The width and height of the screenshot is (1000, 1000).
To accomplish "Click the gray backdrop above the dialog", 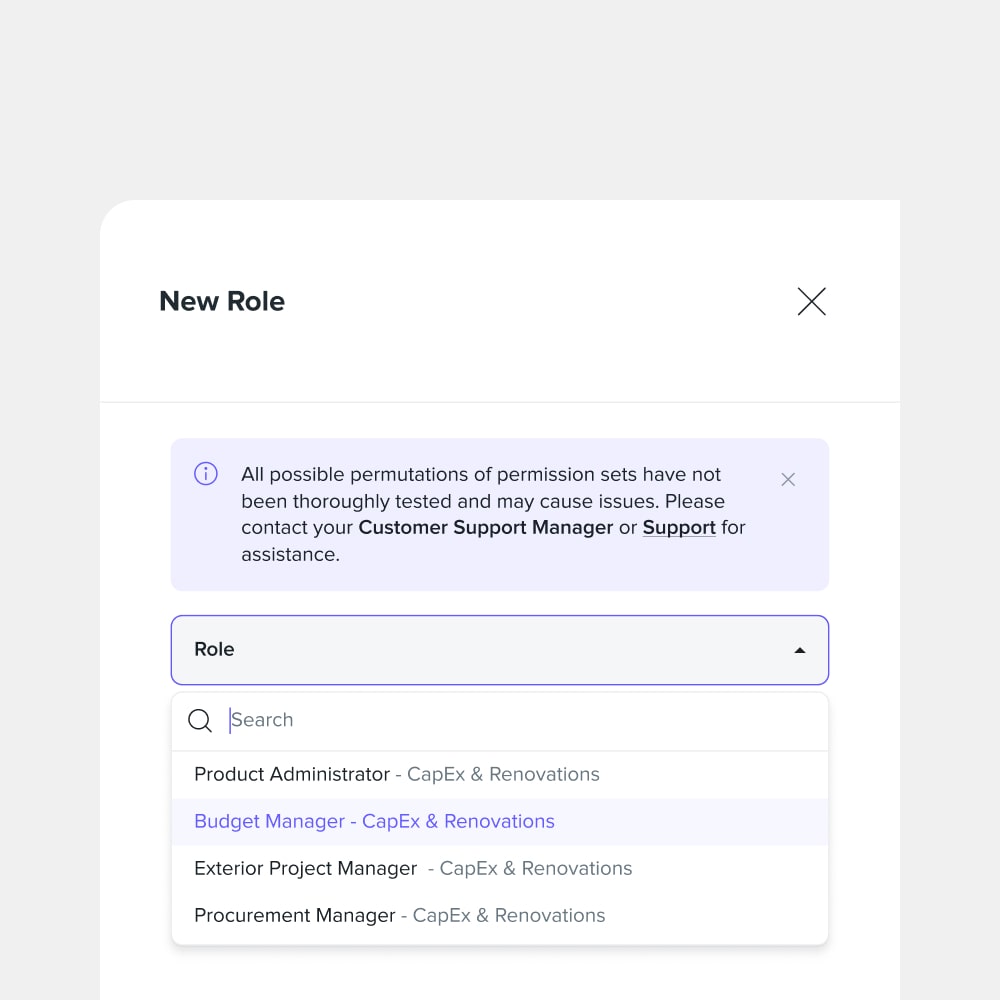I will pyautogui.click(x=500, y=96).
